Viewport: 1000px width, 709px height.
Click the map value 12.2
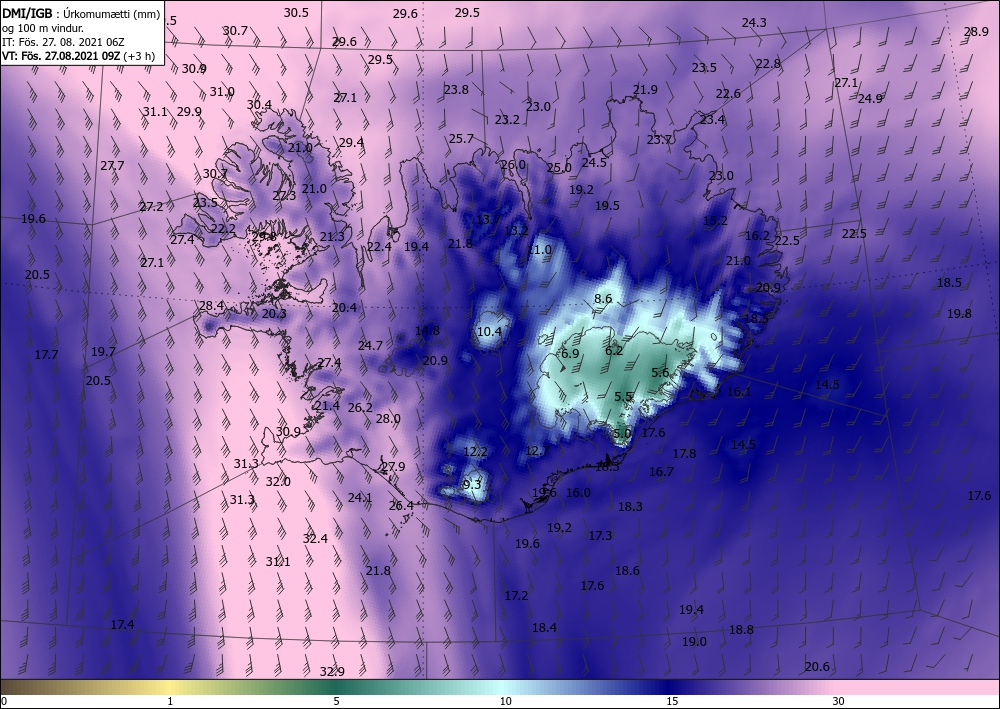tap(475, 452)
